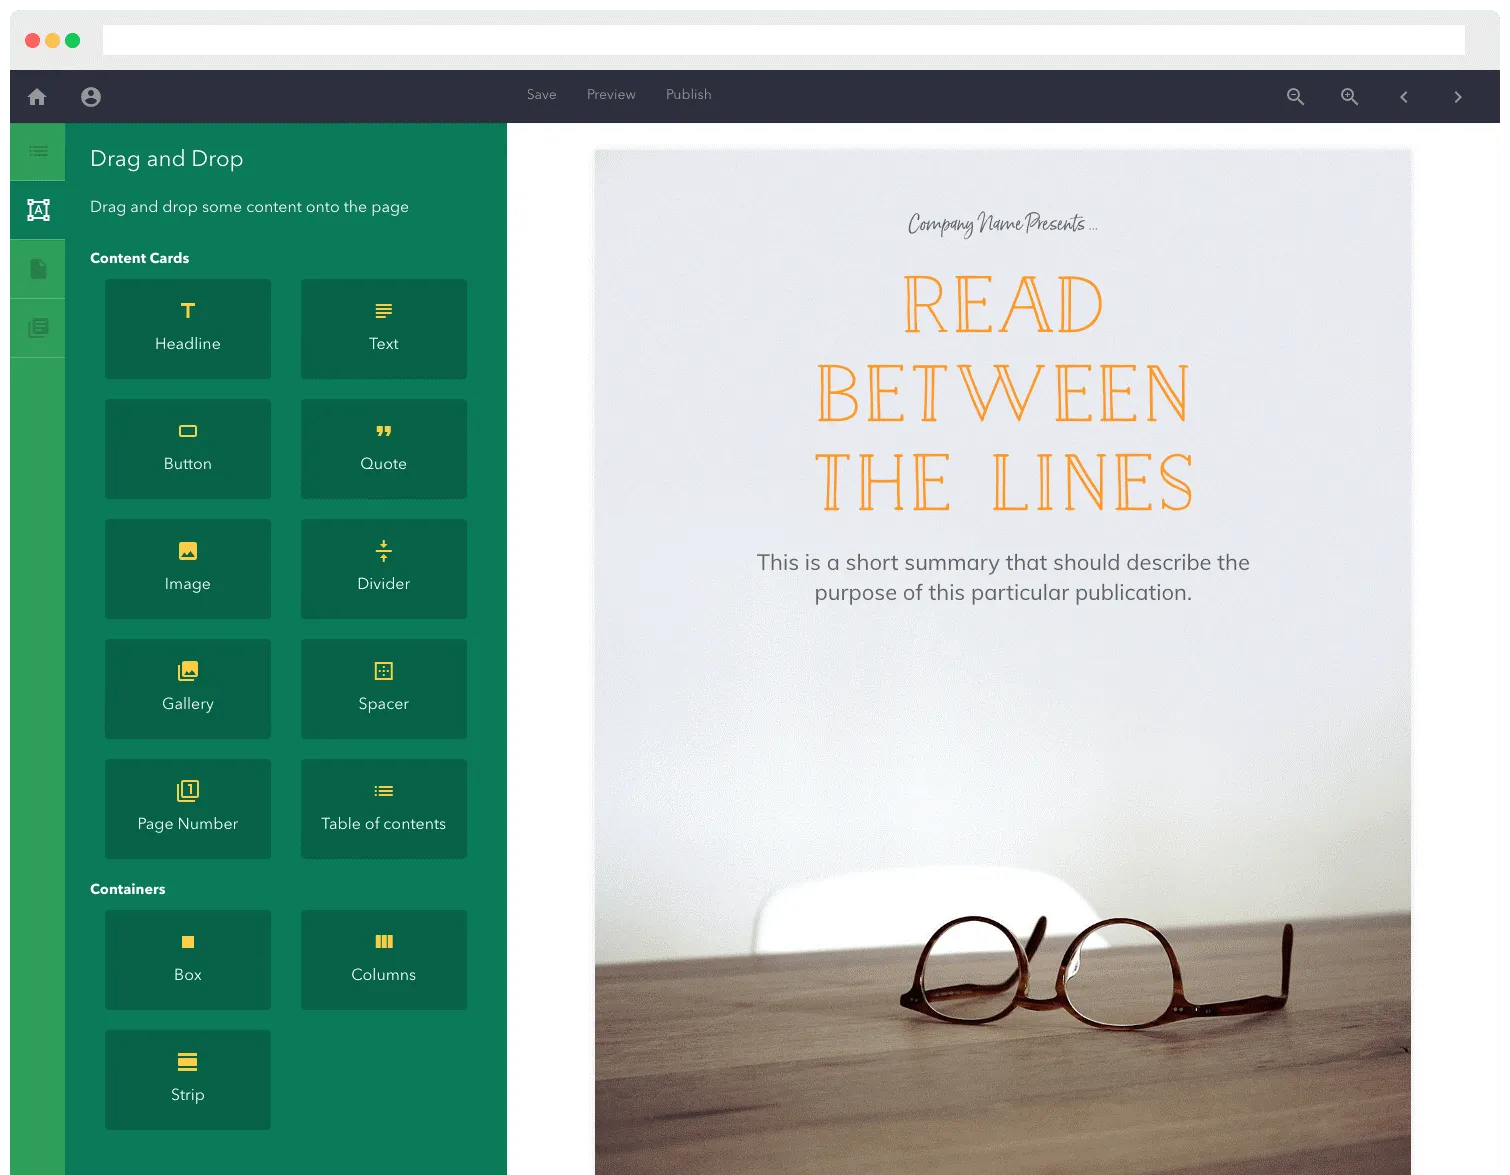The height and width of the screenshot is (1175, 1510).
Task: Select the Headline content card
Action: point(188,329)
